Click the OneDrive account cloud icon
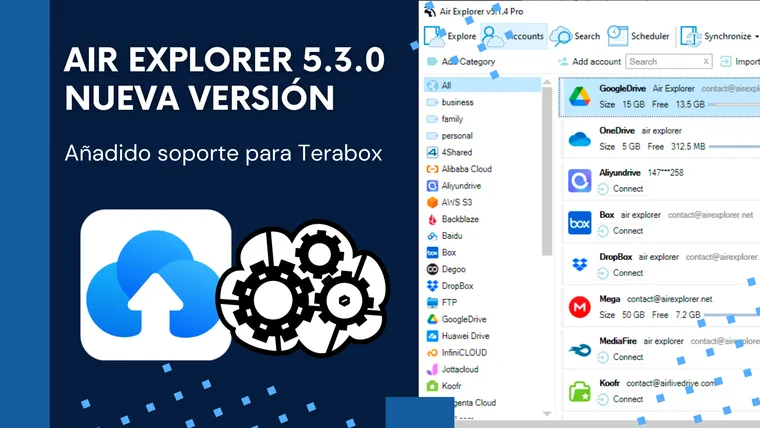Viewport: 760px width, 428px height. pos(579,140)
